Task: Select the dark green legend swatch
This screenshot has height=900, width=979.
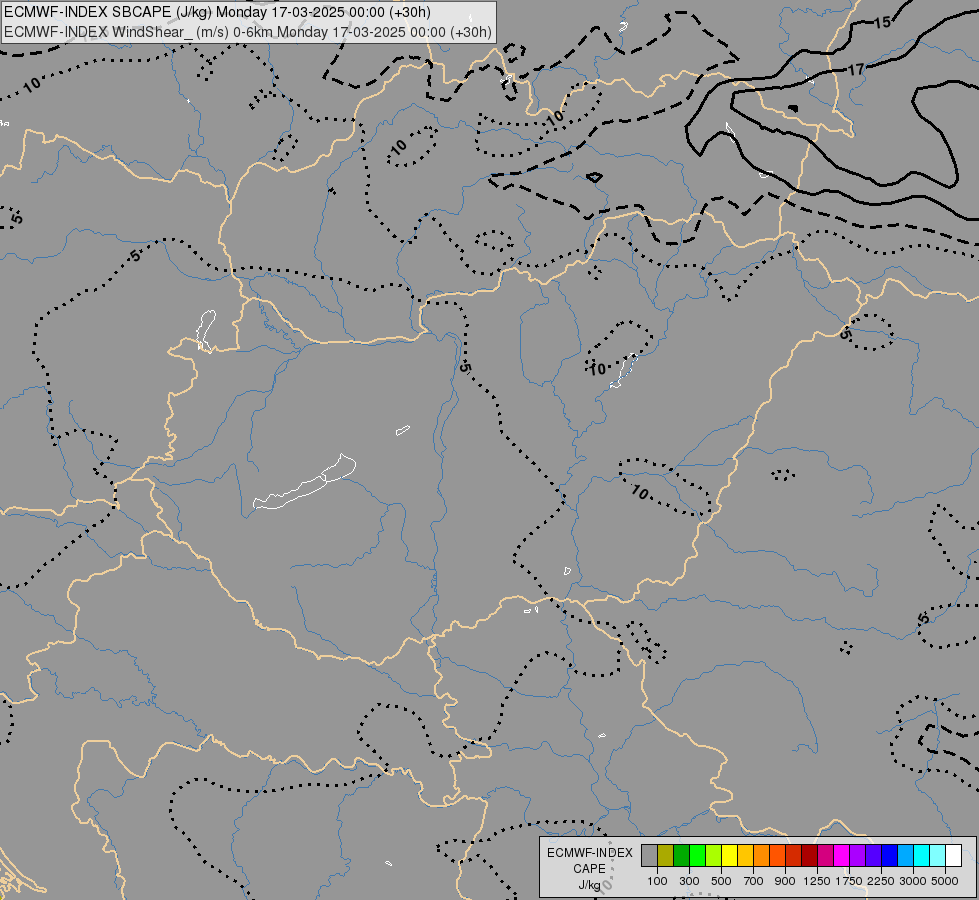Action: click(x=682, y=855)
